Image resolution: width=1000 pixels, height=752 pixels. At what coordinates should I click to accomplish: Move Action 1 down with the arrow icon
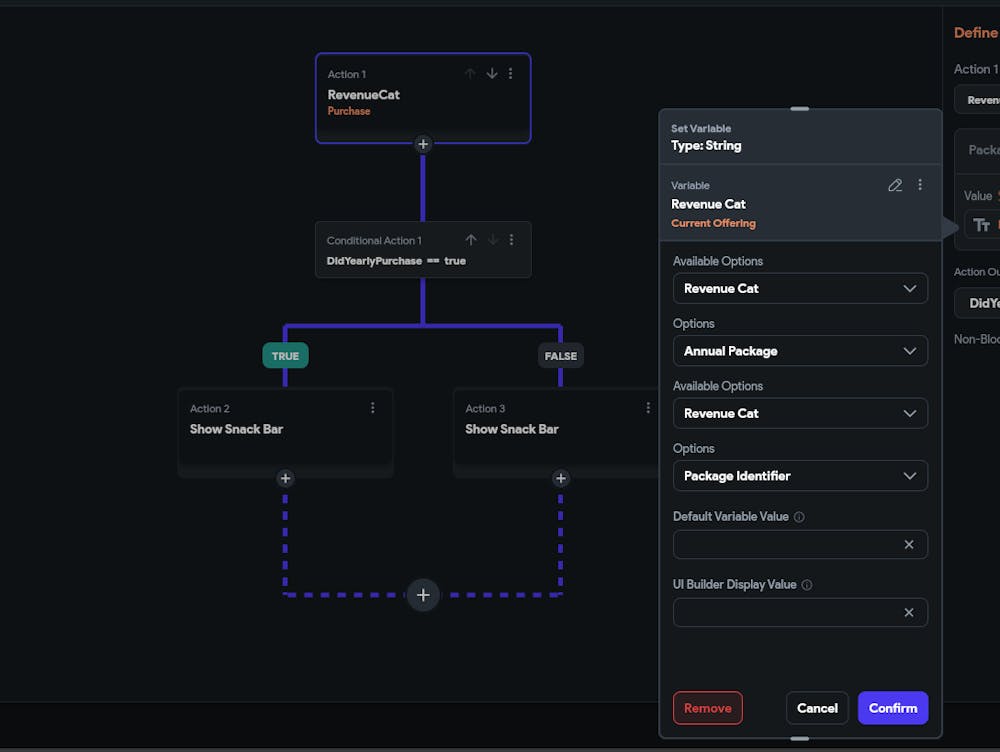[x=492, y=74]
